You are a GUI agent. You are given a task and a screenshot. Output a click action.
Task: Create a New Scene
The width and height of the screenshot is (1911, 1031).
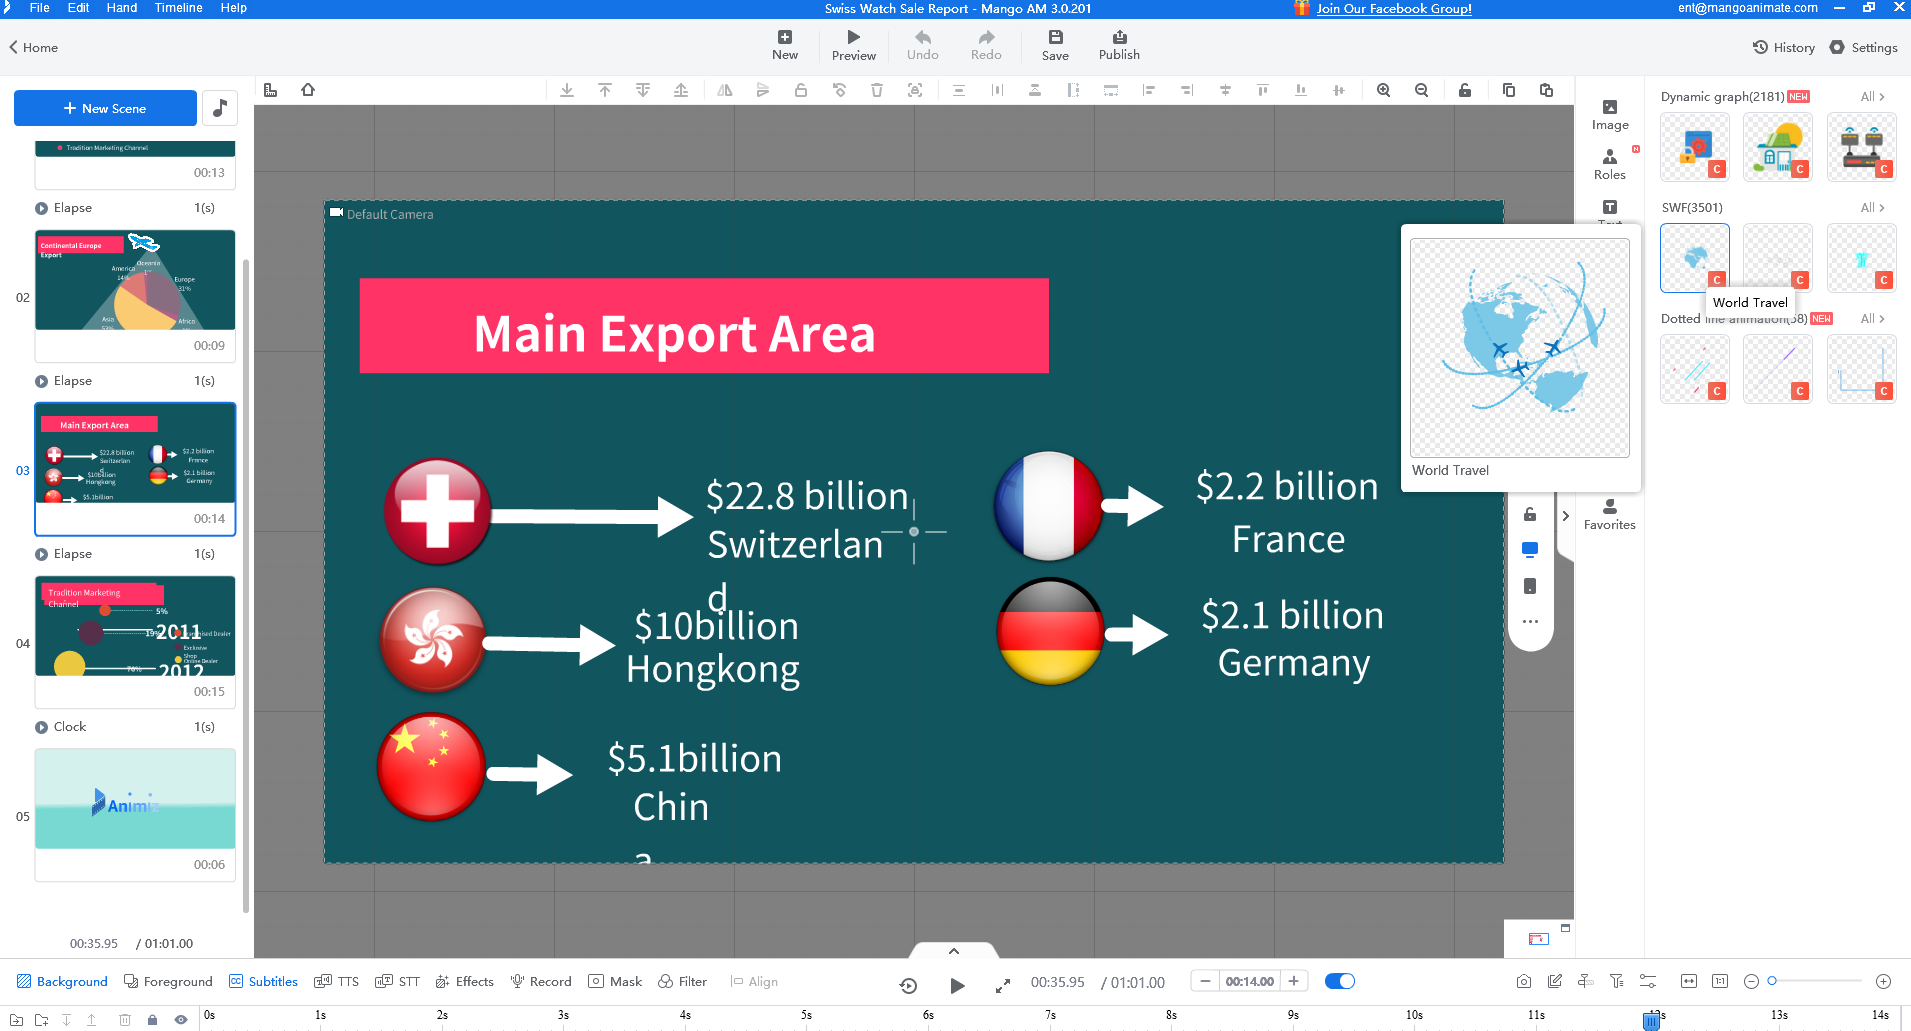(x=105, y=108)
